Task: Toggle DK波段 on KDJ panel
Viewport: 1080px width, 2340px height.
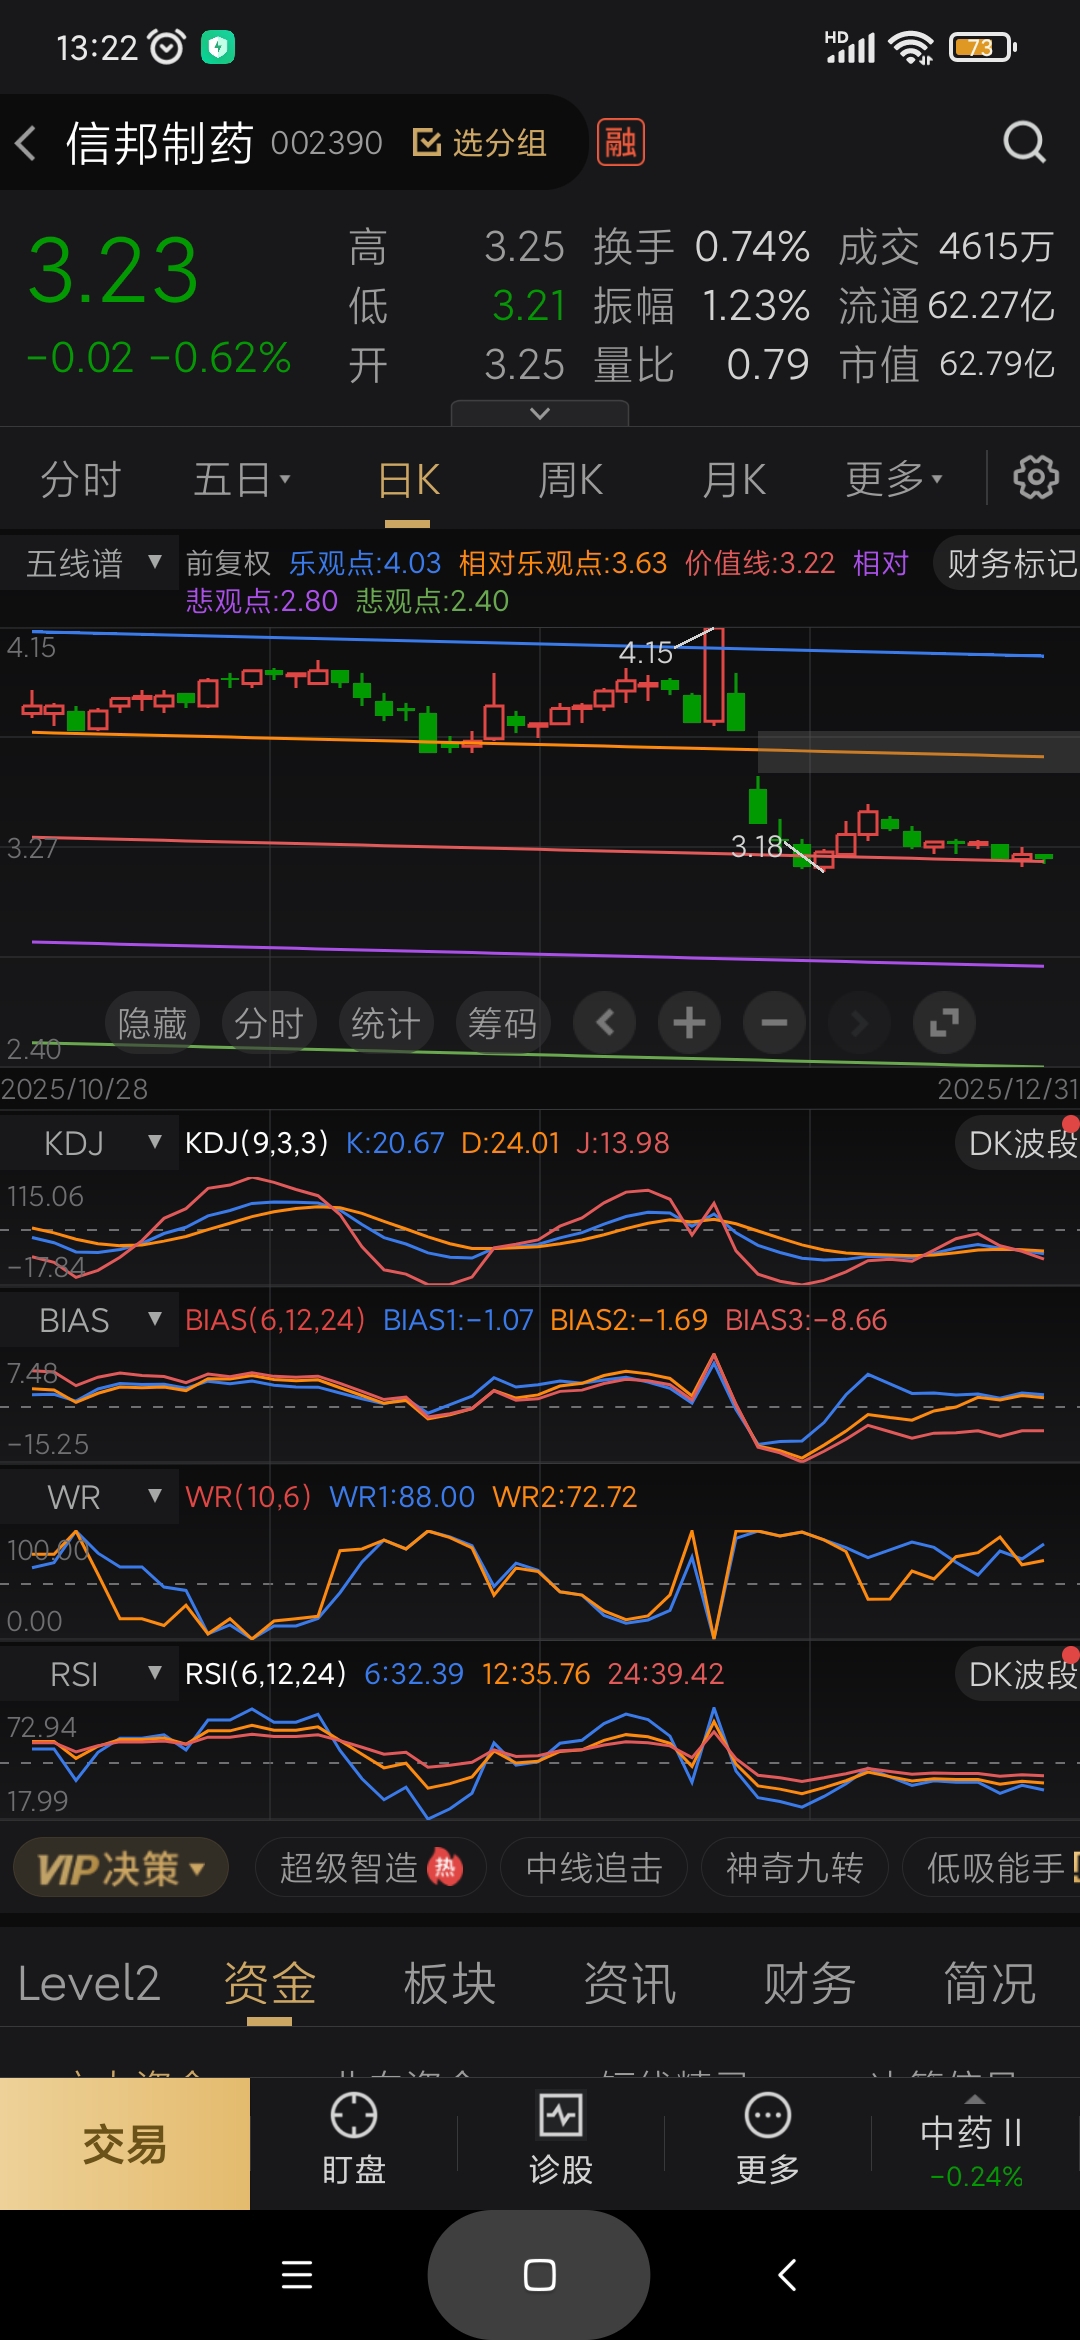Action: [x=1018, y=1143]
